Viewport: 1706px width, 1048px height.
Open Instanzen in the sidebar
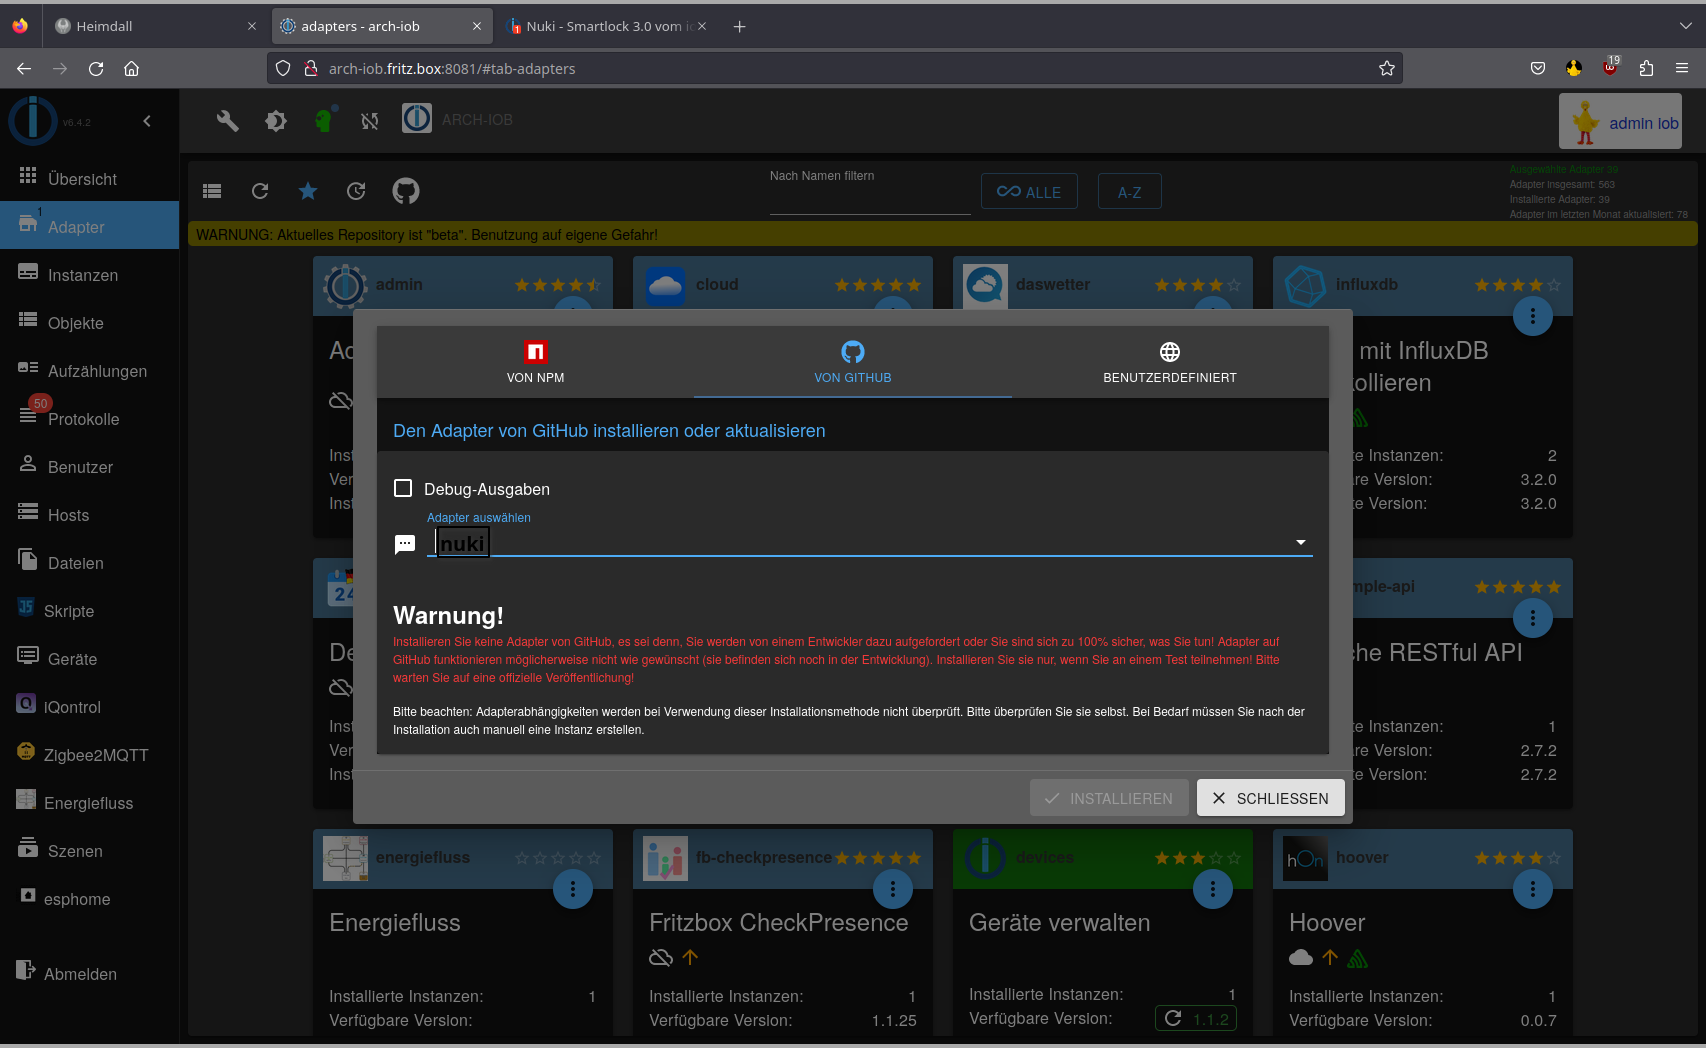tap(90, 274)
